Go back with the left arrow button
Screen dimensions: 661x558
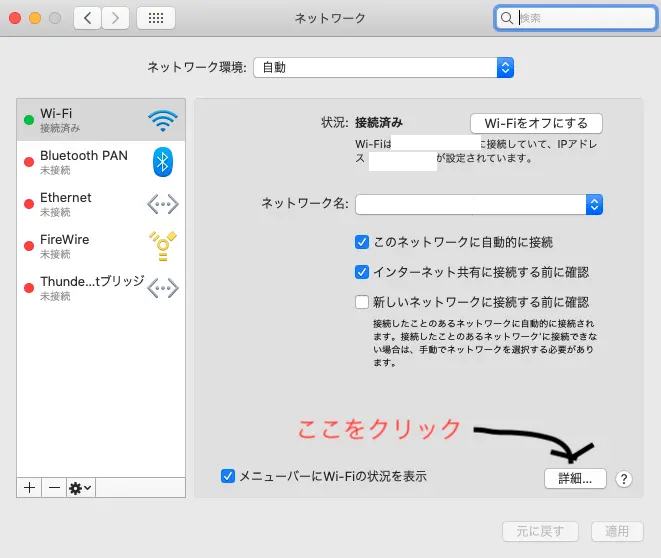[x=87, y=18]
